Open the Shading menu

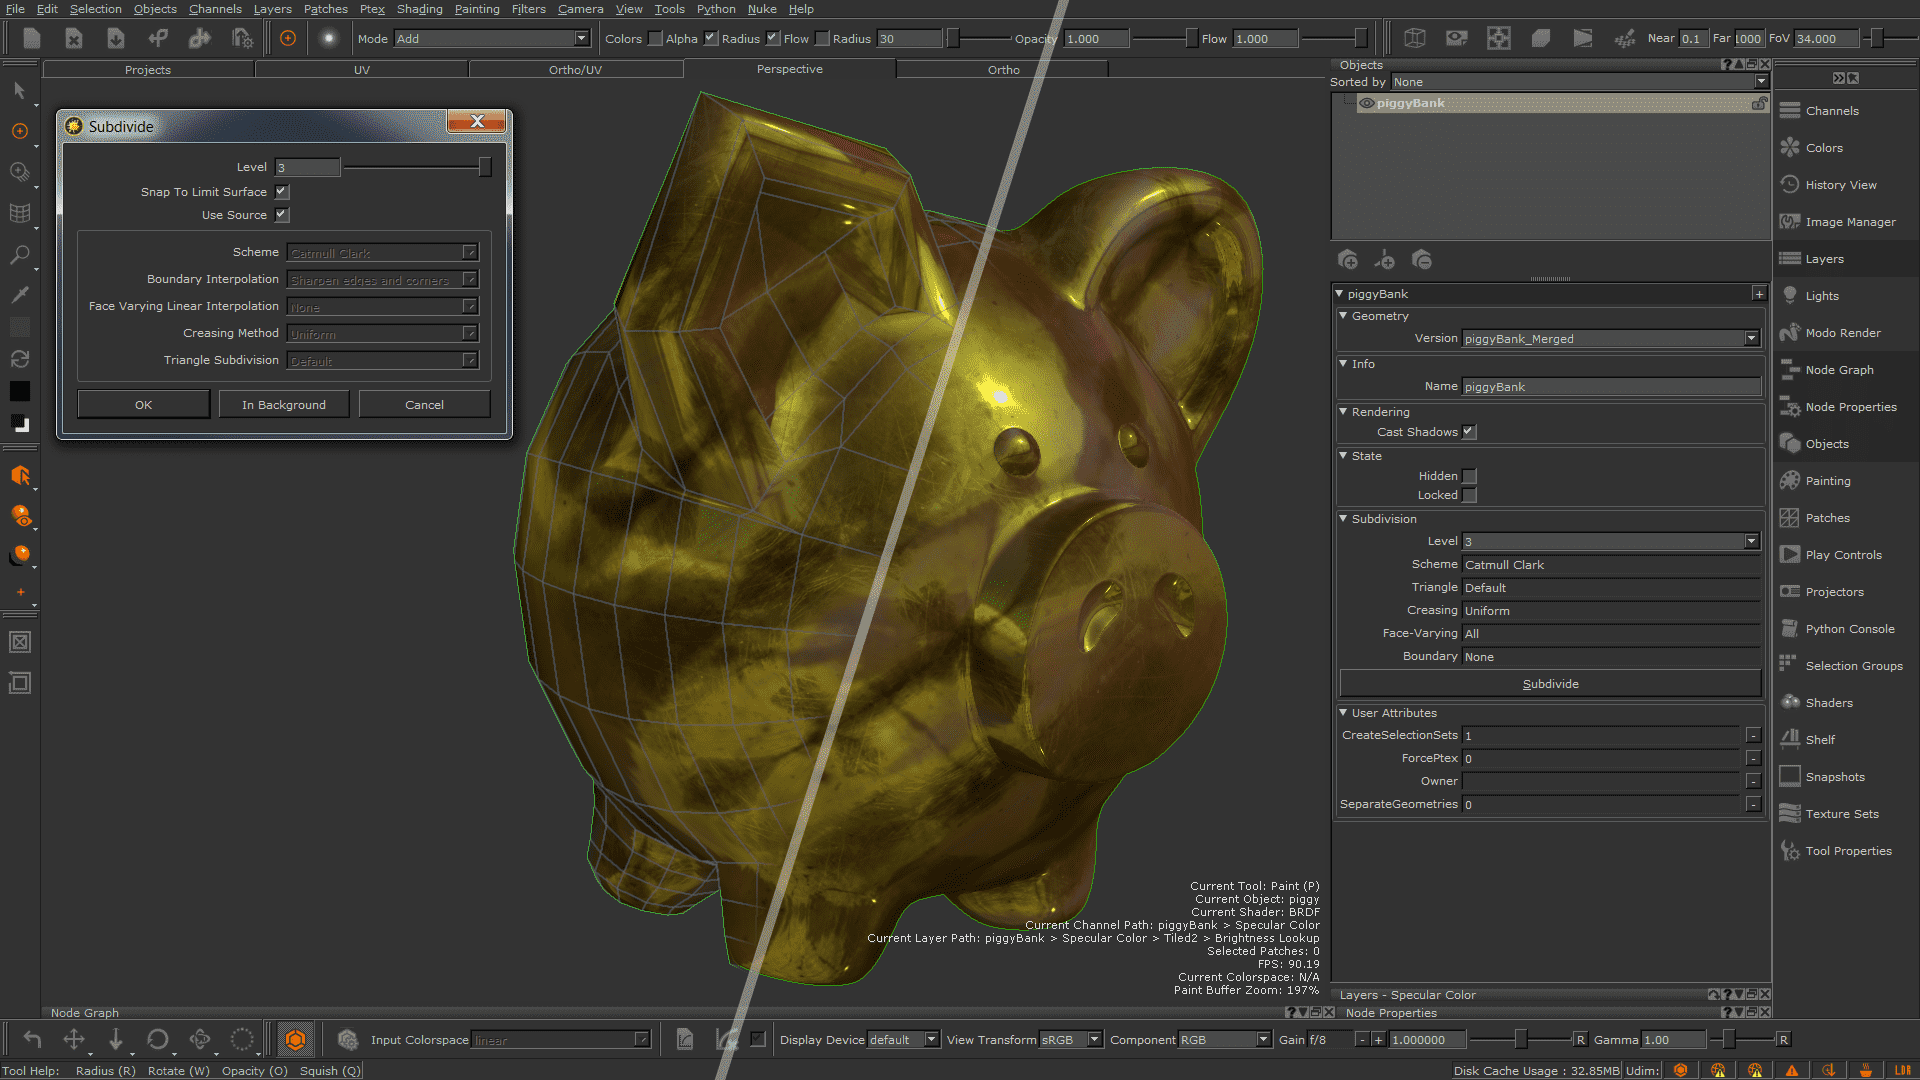[x=419, y=9]
